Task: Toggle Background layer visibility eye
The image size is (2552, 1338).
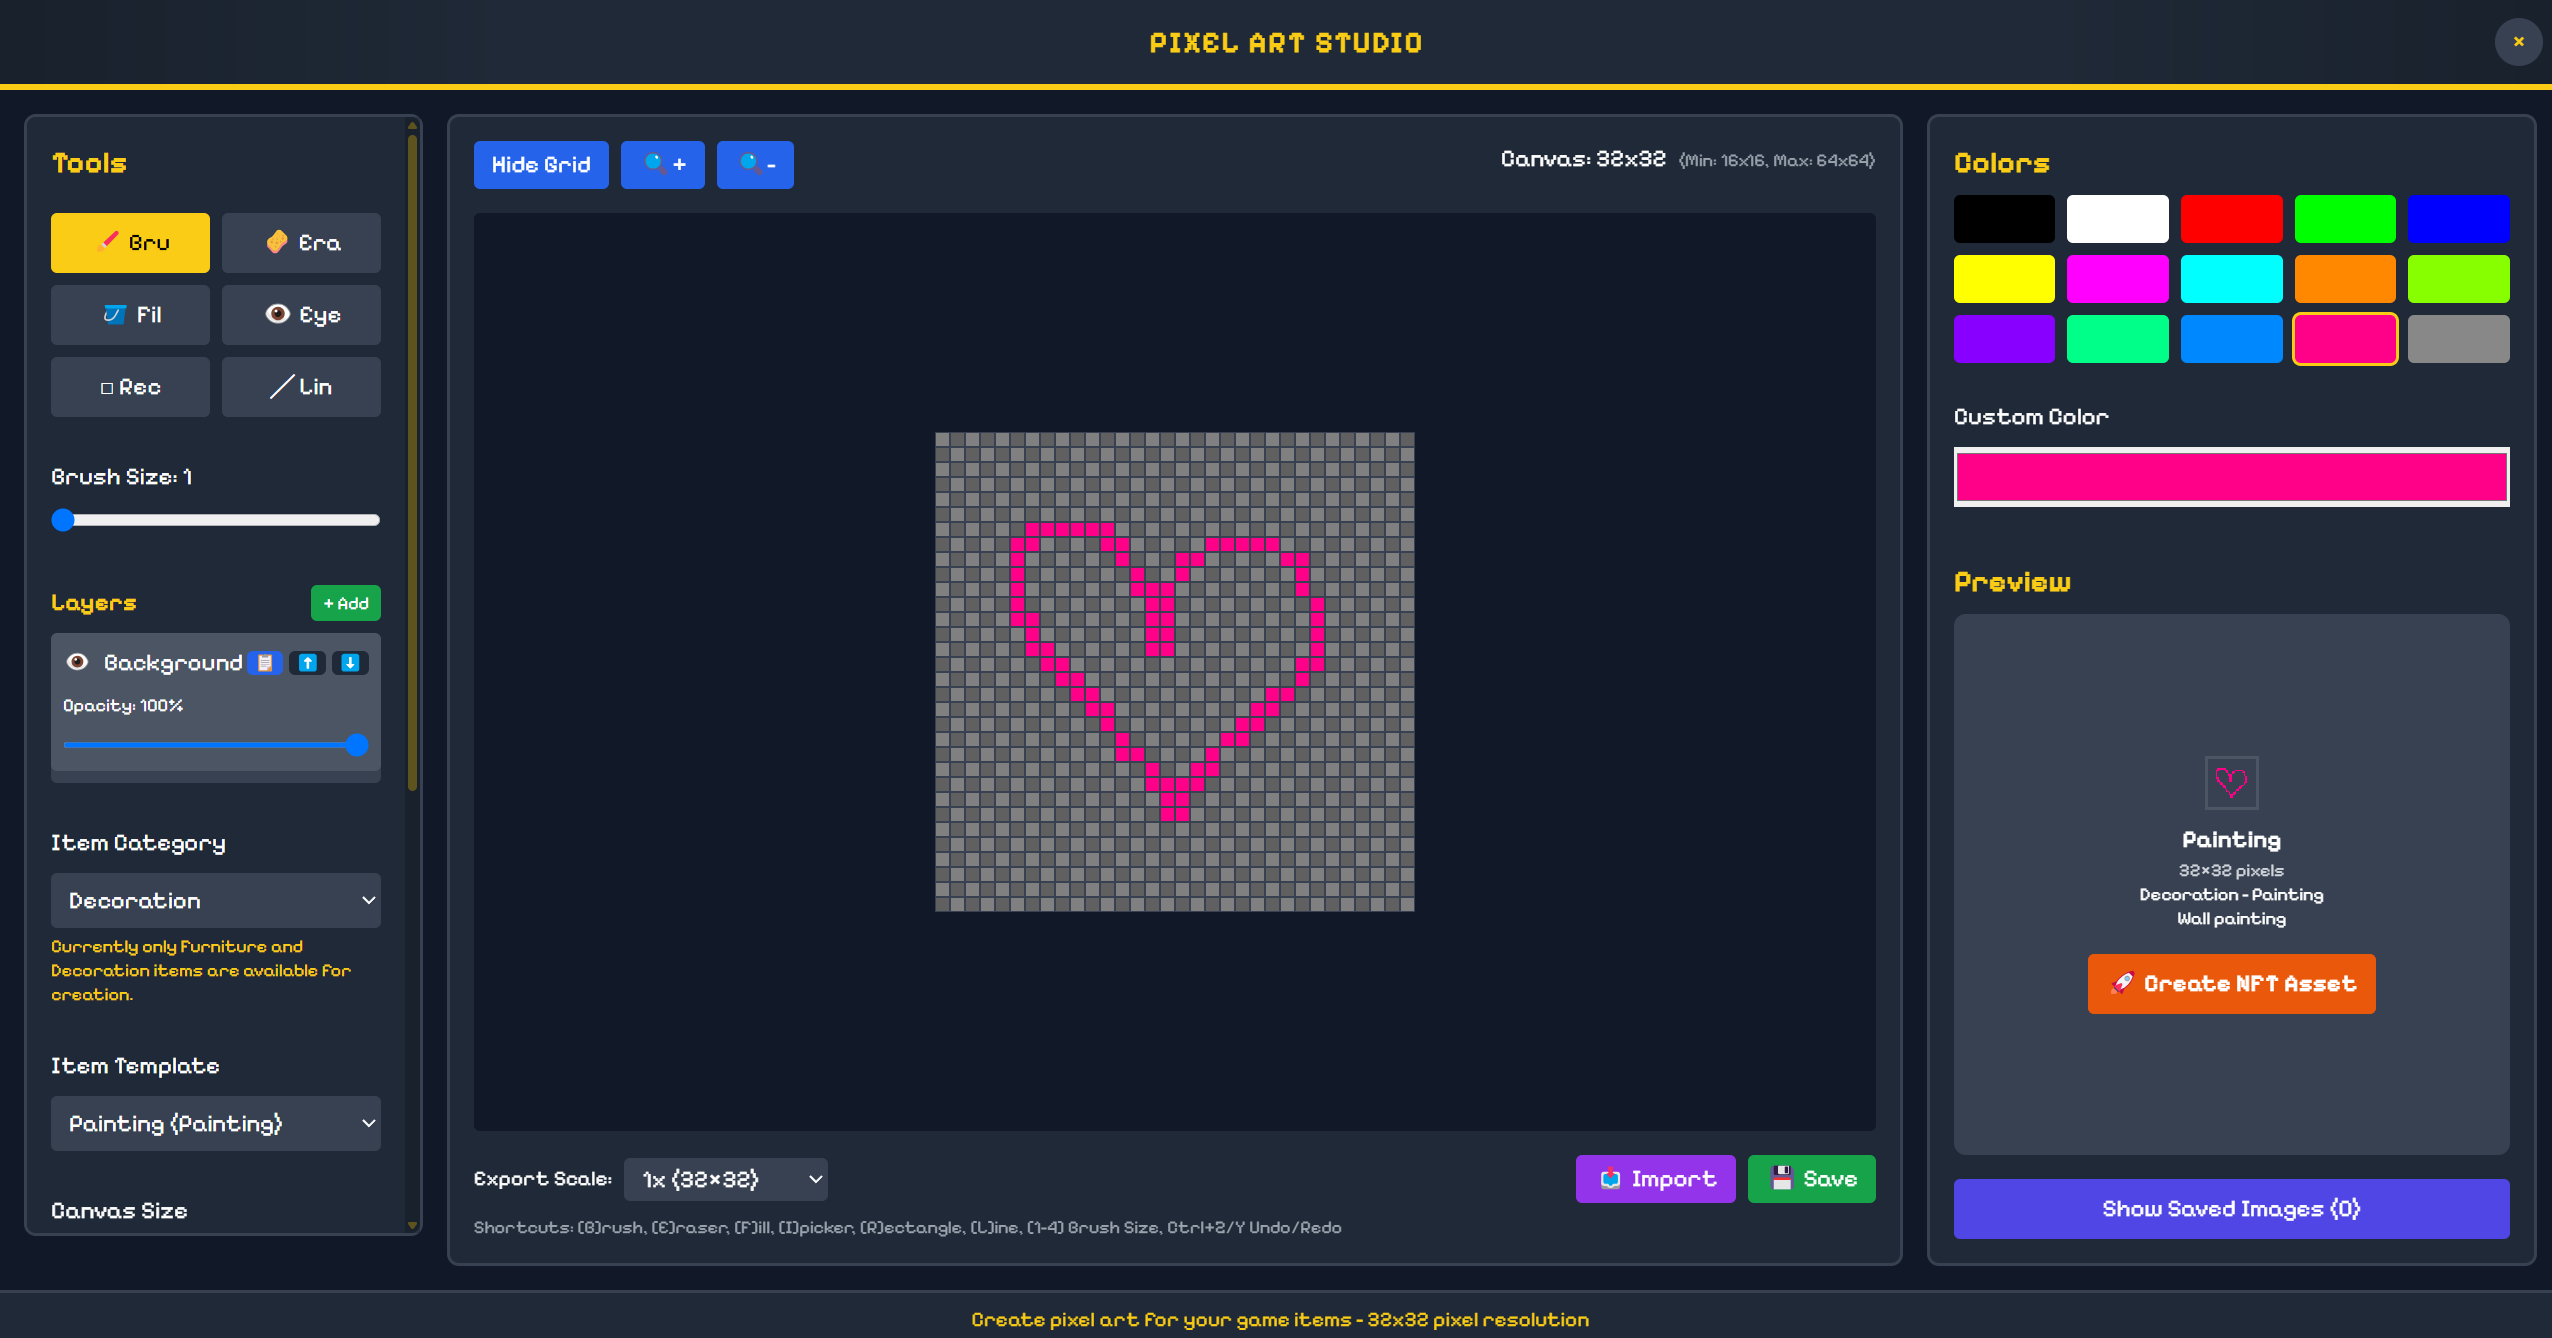Action: click(x=77, y=662)
